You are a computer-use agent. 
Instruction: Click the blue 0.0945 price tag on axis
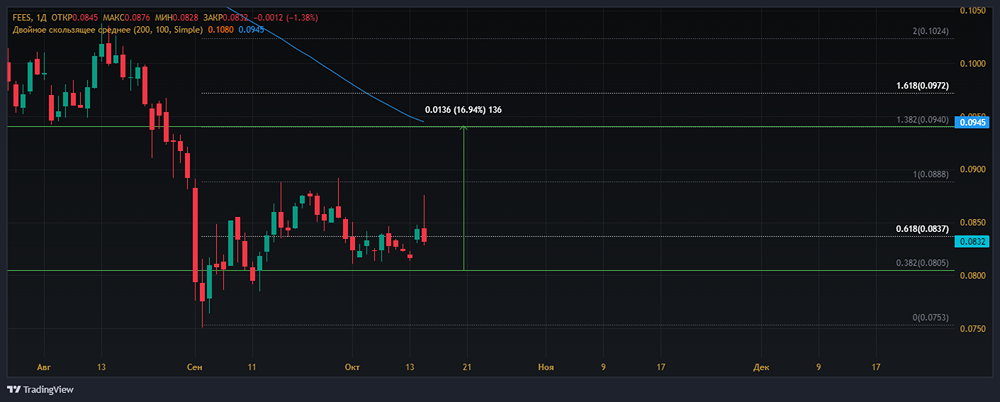click(x=971, y=123)
